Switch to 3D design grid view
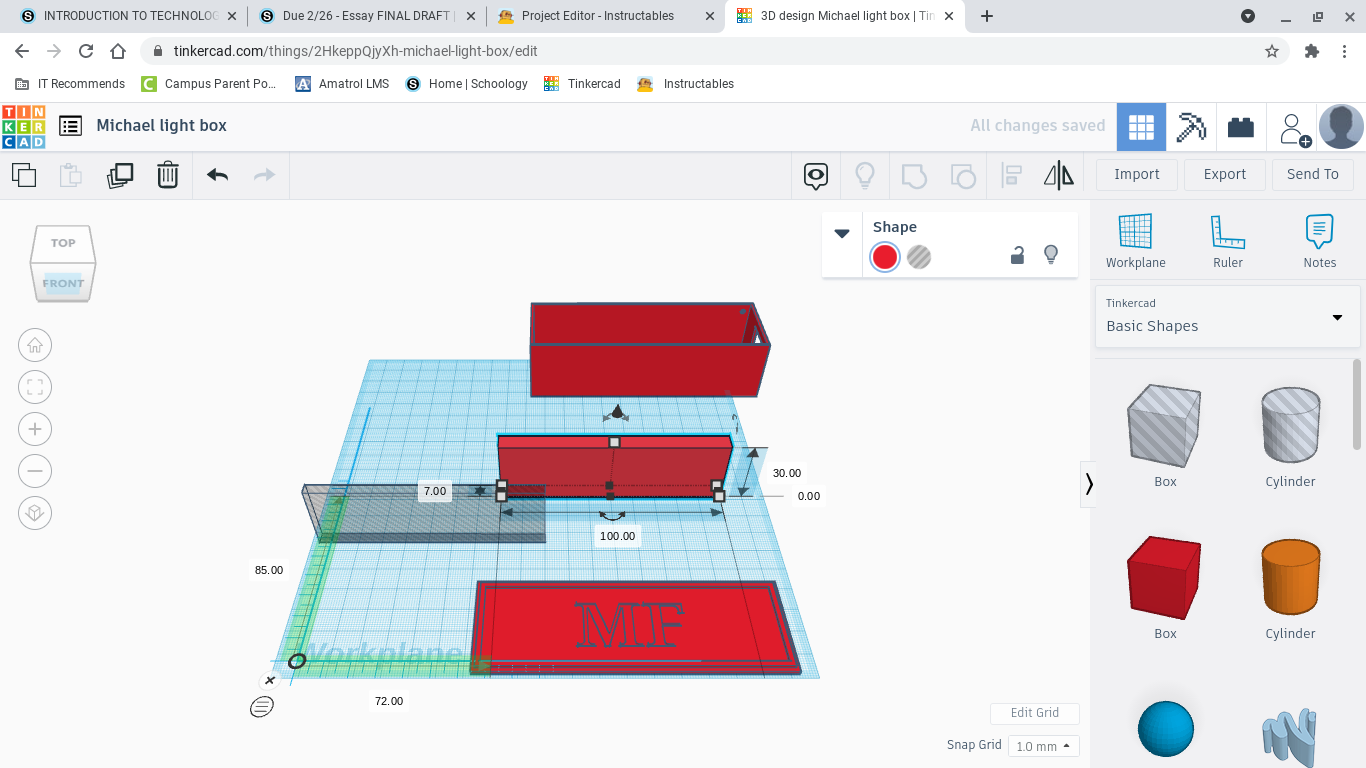Screen dimensions: 1366x768 click(x=1141, y=127)
